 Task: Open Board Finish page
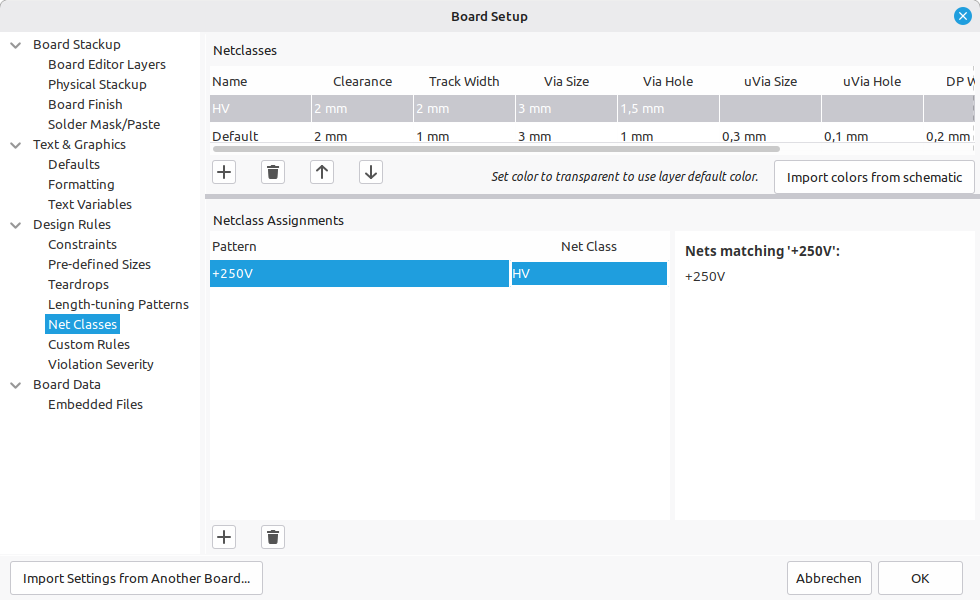pyautogui.click(x=85, y=104)
